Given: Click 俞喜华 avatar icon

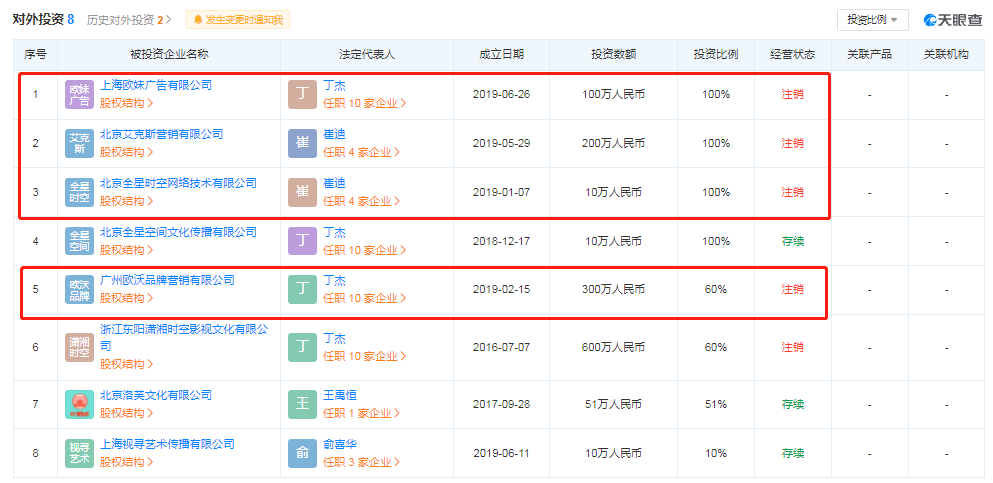Looking at the screenshot, I should (302, 453).
